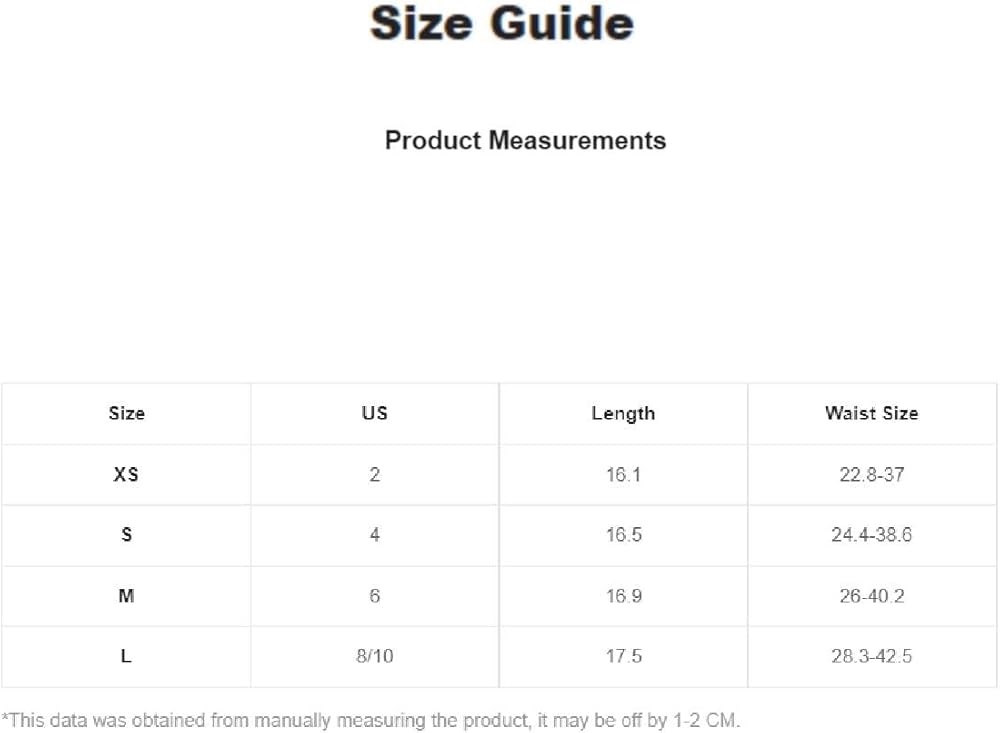The width and height of the screenshot is (1000, 733).
Task: Click the 28.3-42.5 waist size cell
Action: (871, 657)
